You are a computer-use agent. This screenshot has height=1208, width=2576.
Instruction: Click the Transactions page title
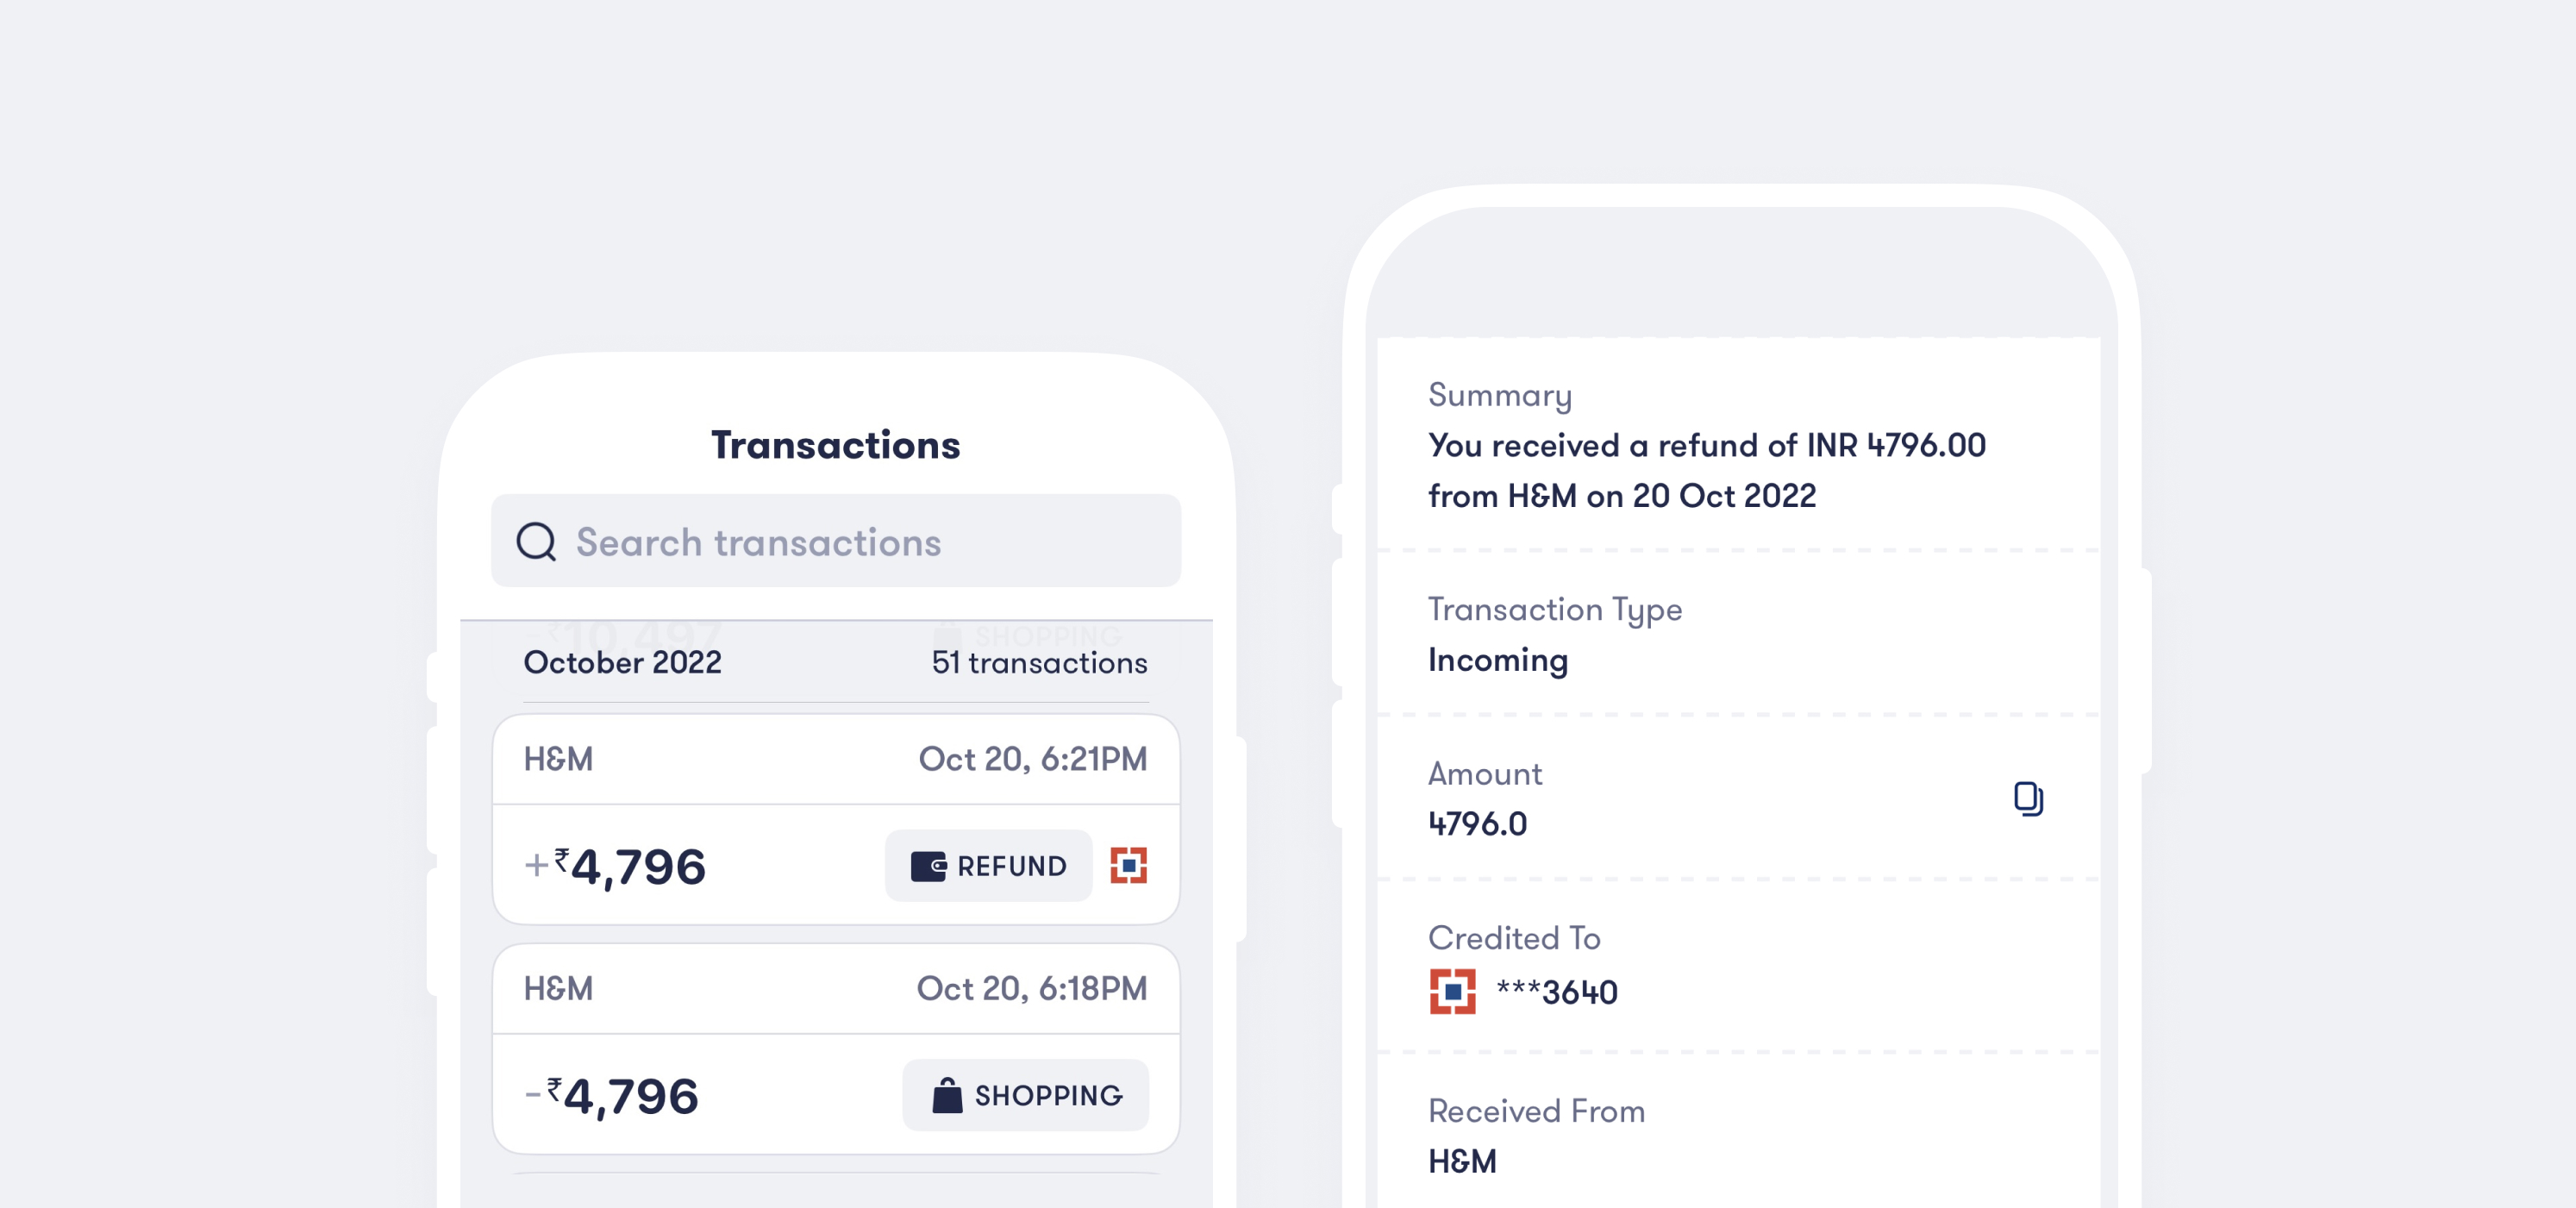(836, 445)
